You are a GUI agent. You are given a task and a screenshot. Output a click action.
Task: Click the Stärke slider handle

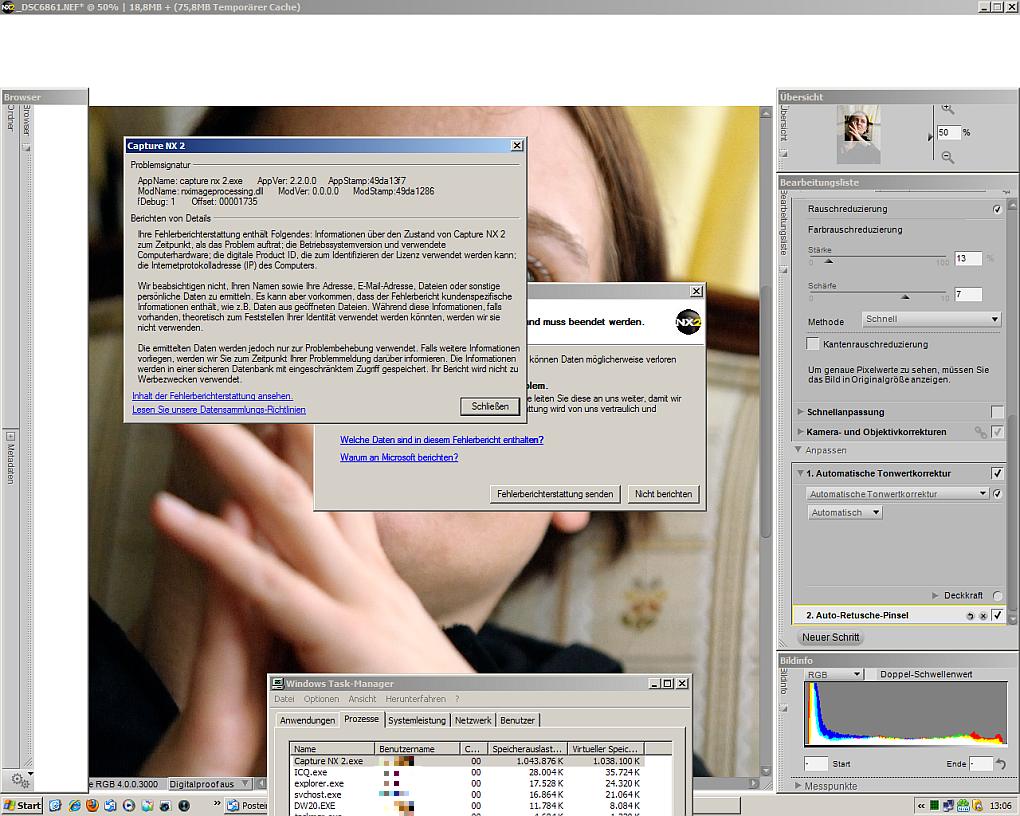829,261
